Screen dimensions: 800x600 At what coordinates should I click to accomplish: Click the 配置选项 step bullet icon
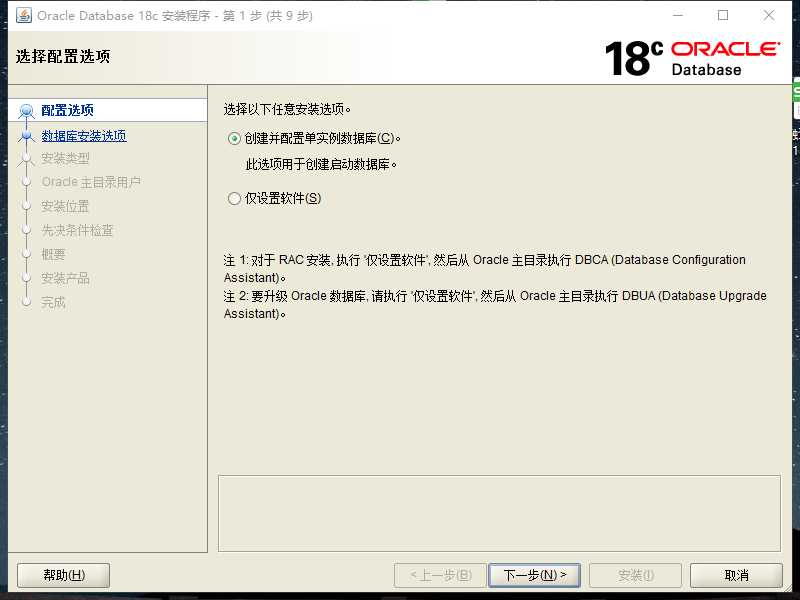26,111
